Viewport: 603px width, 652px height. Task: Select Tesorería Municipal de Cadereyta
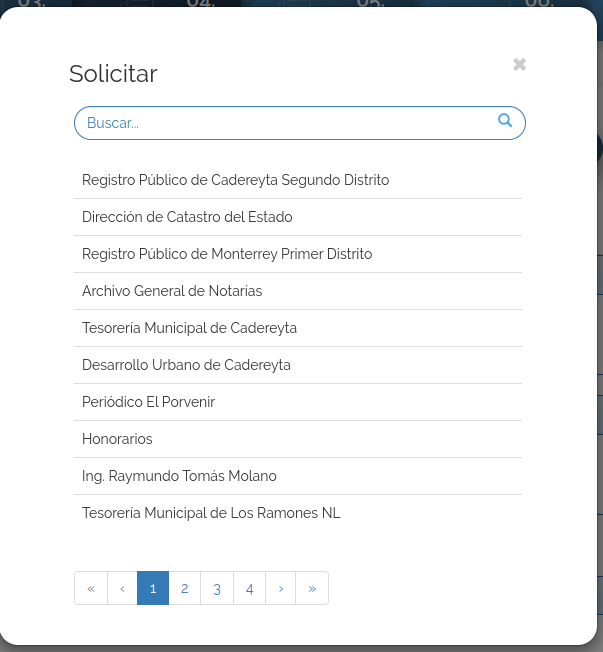pyautogui.click(x=190, y=328)
